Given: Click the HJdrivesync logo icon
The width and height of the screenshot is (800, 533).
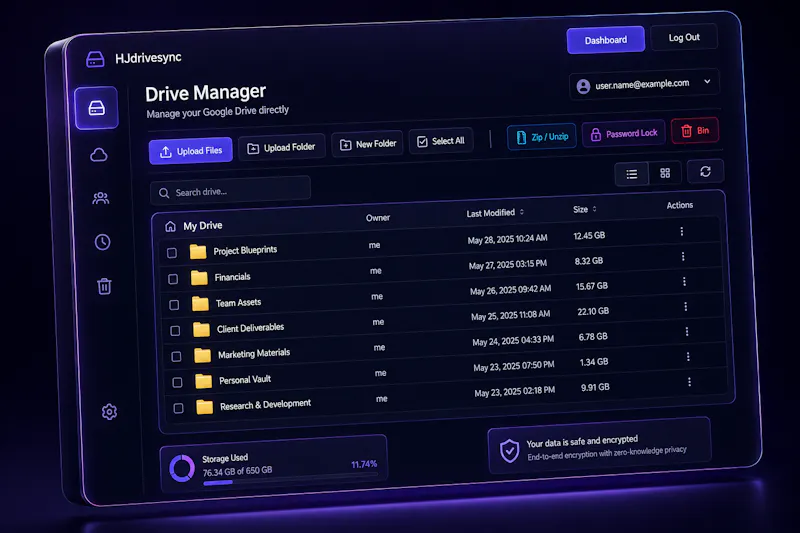Looking at the screenshot, I should [95, 59].
